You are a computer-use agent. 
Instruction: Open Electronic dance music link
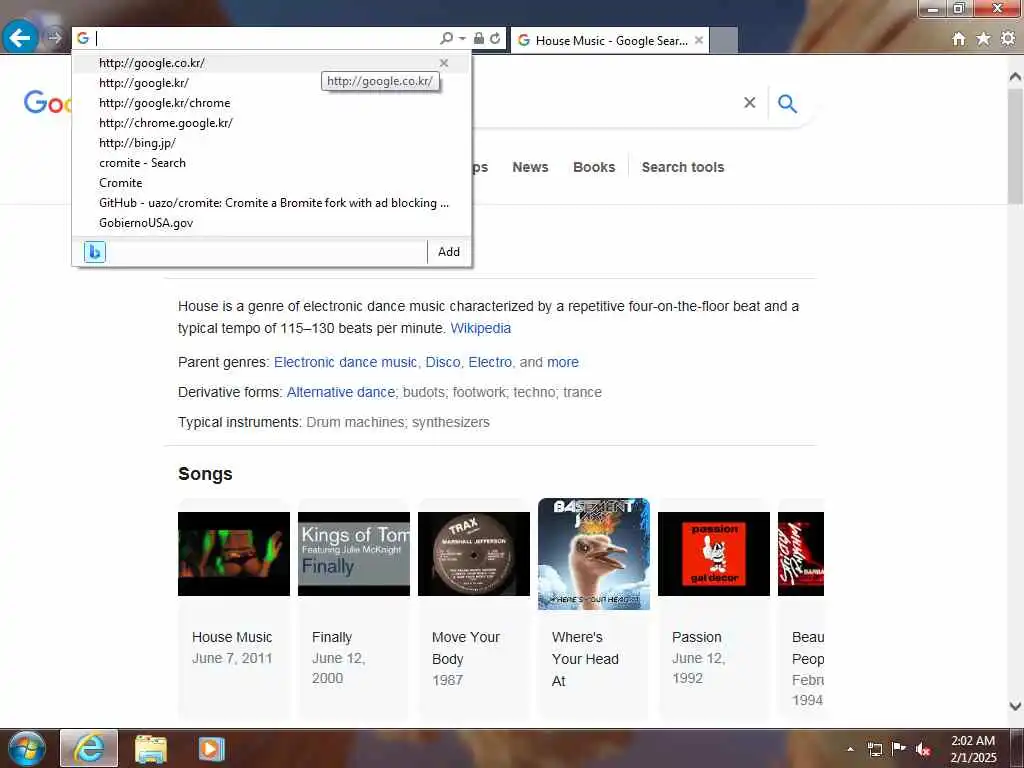(345, 362)
